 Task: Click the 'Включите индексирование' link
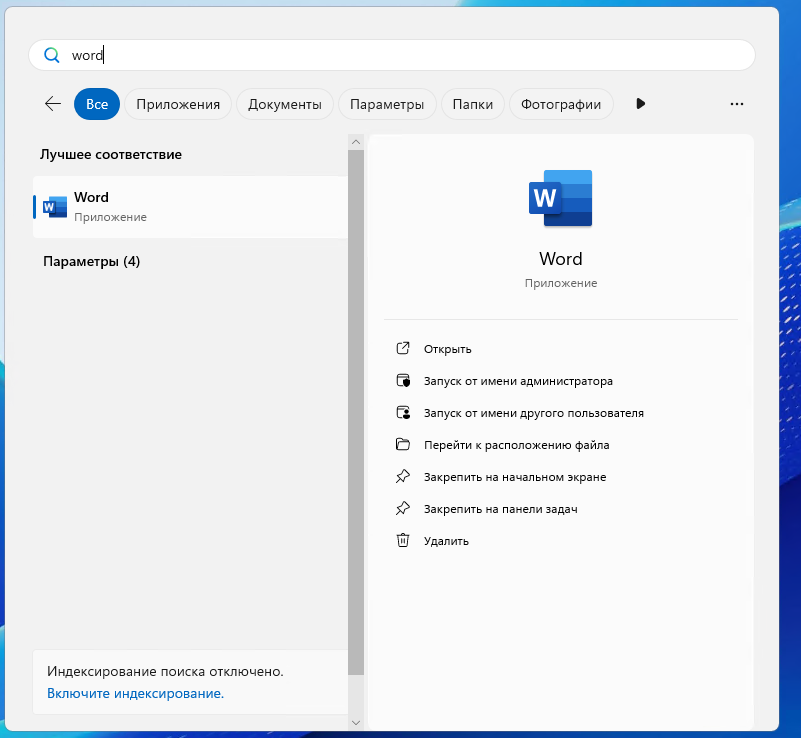coord(135,693)
